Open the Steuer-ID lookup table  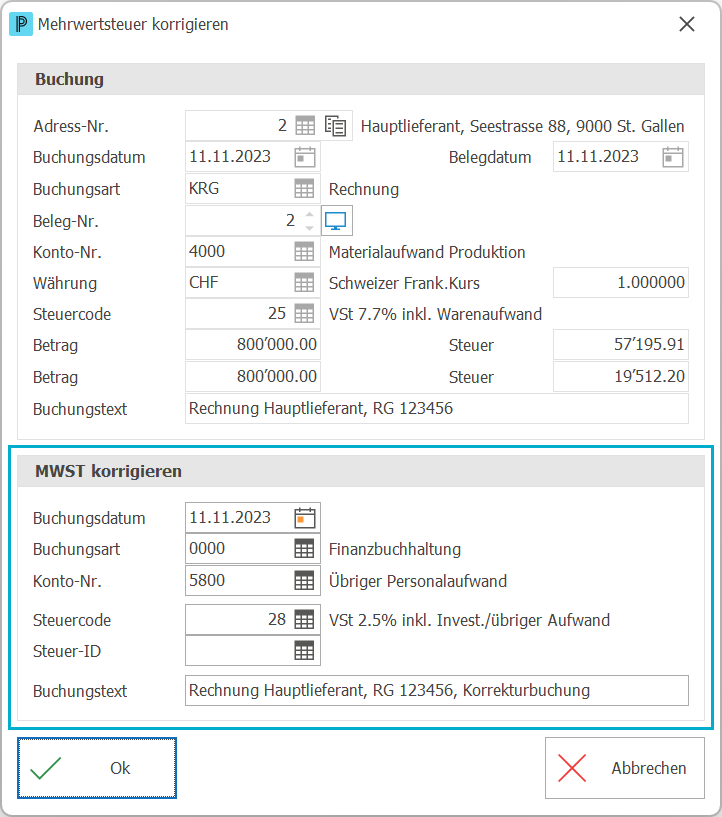304,651
